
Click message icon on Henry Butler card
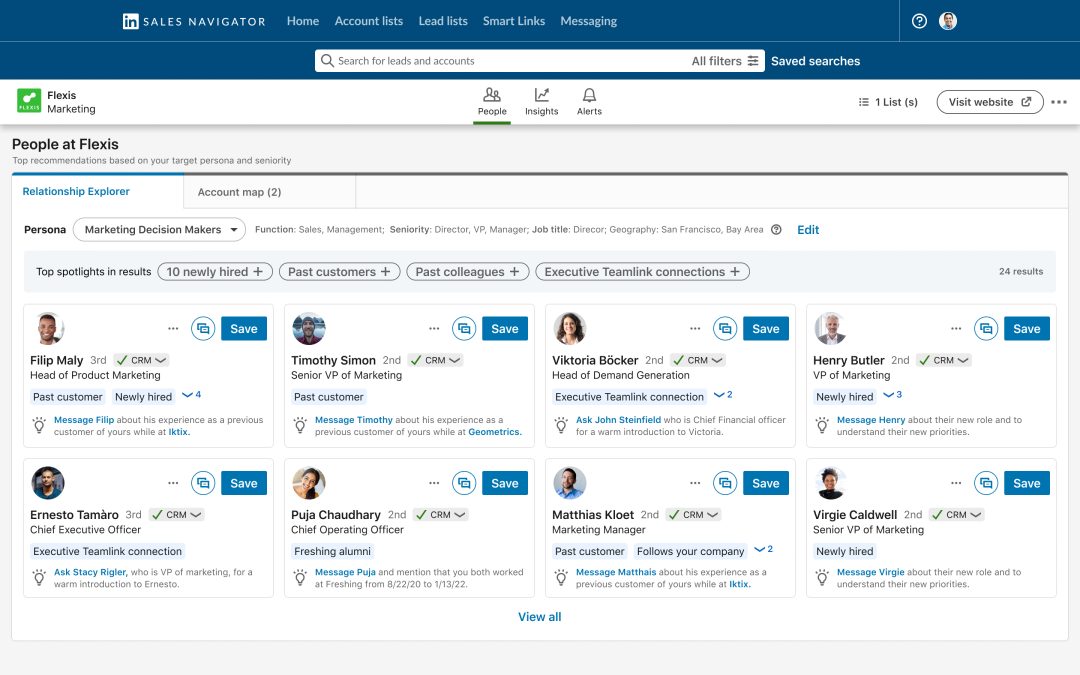coord(986,329)
